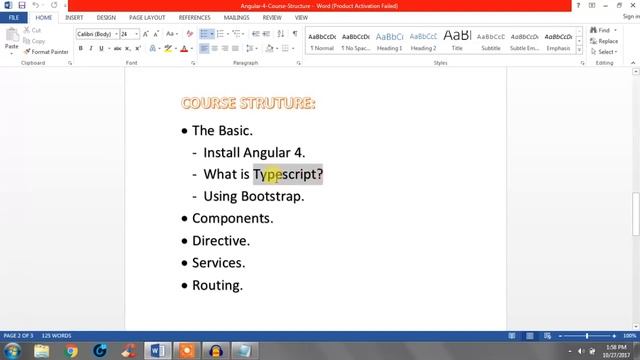Center align text

click(x=215, y=49)
